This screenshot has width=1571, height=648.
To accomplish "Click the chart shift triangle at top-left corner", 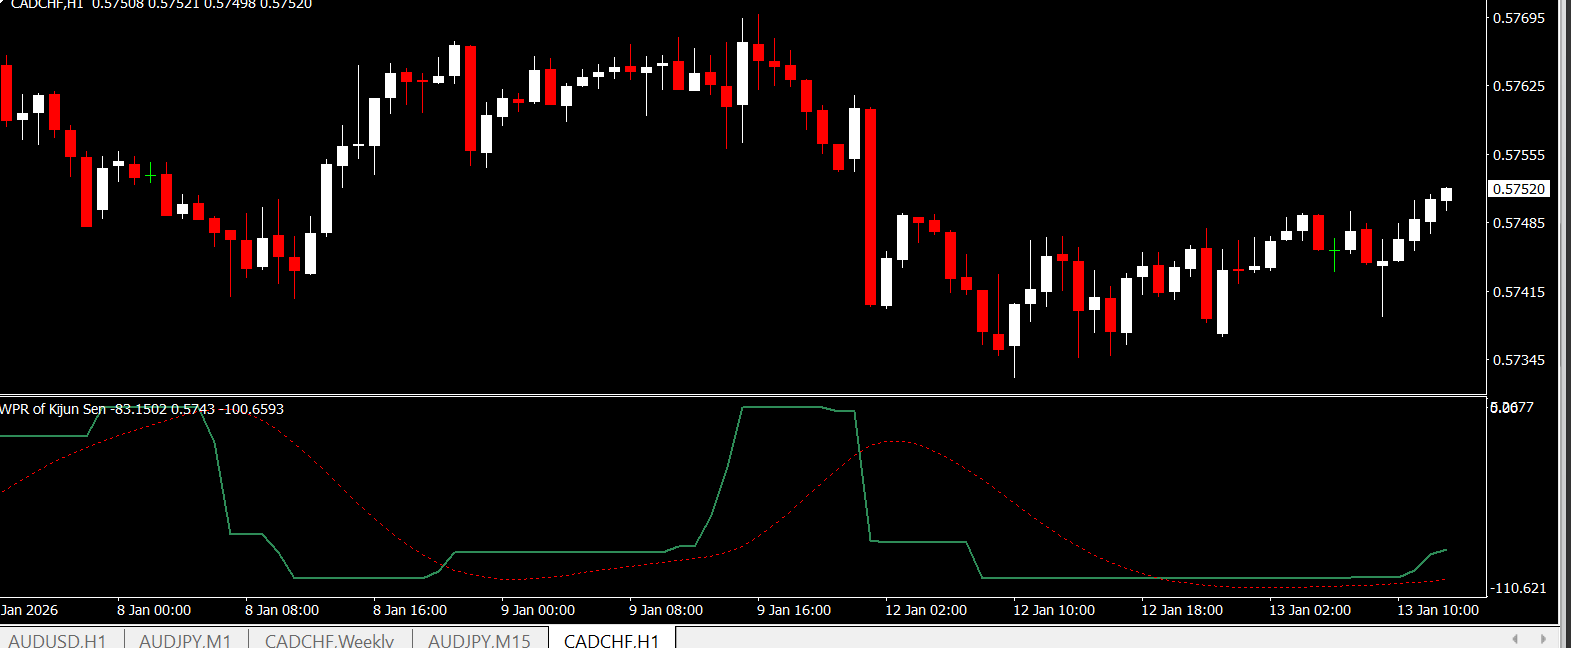I will [3, 3].
